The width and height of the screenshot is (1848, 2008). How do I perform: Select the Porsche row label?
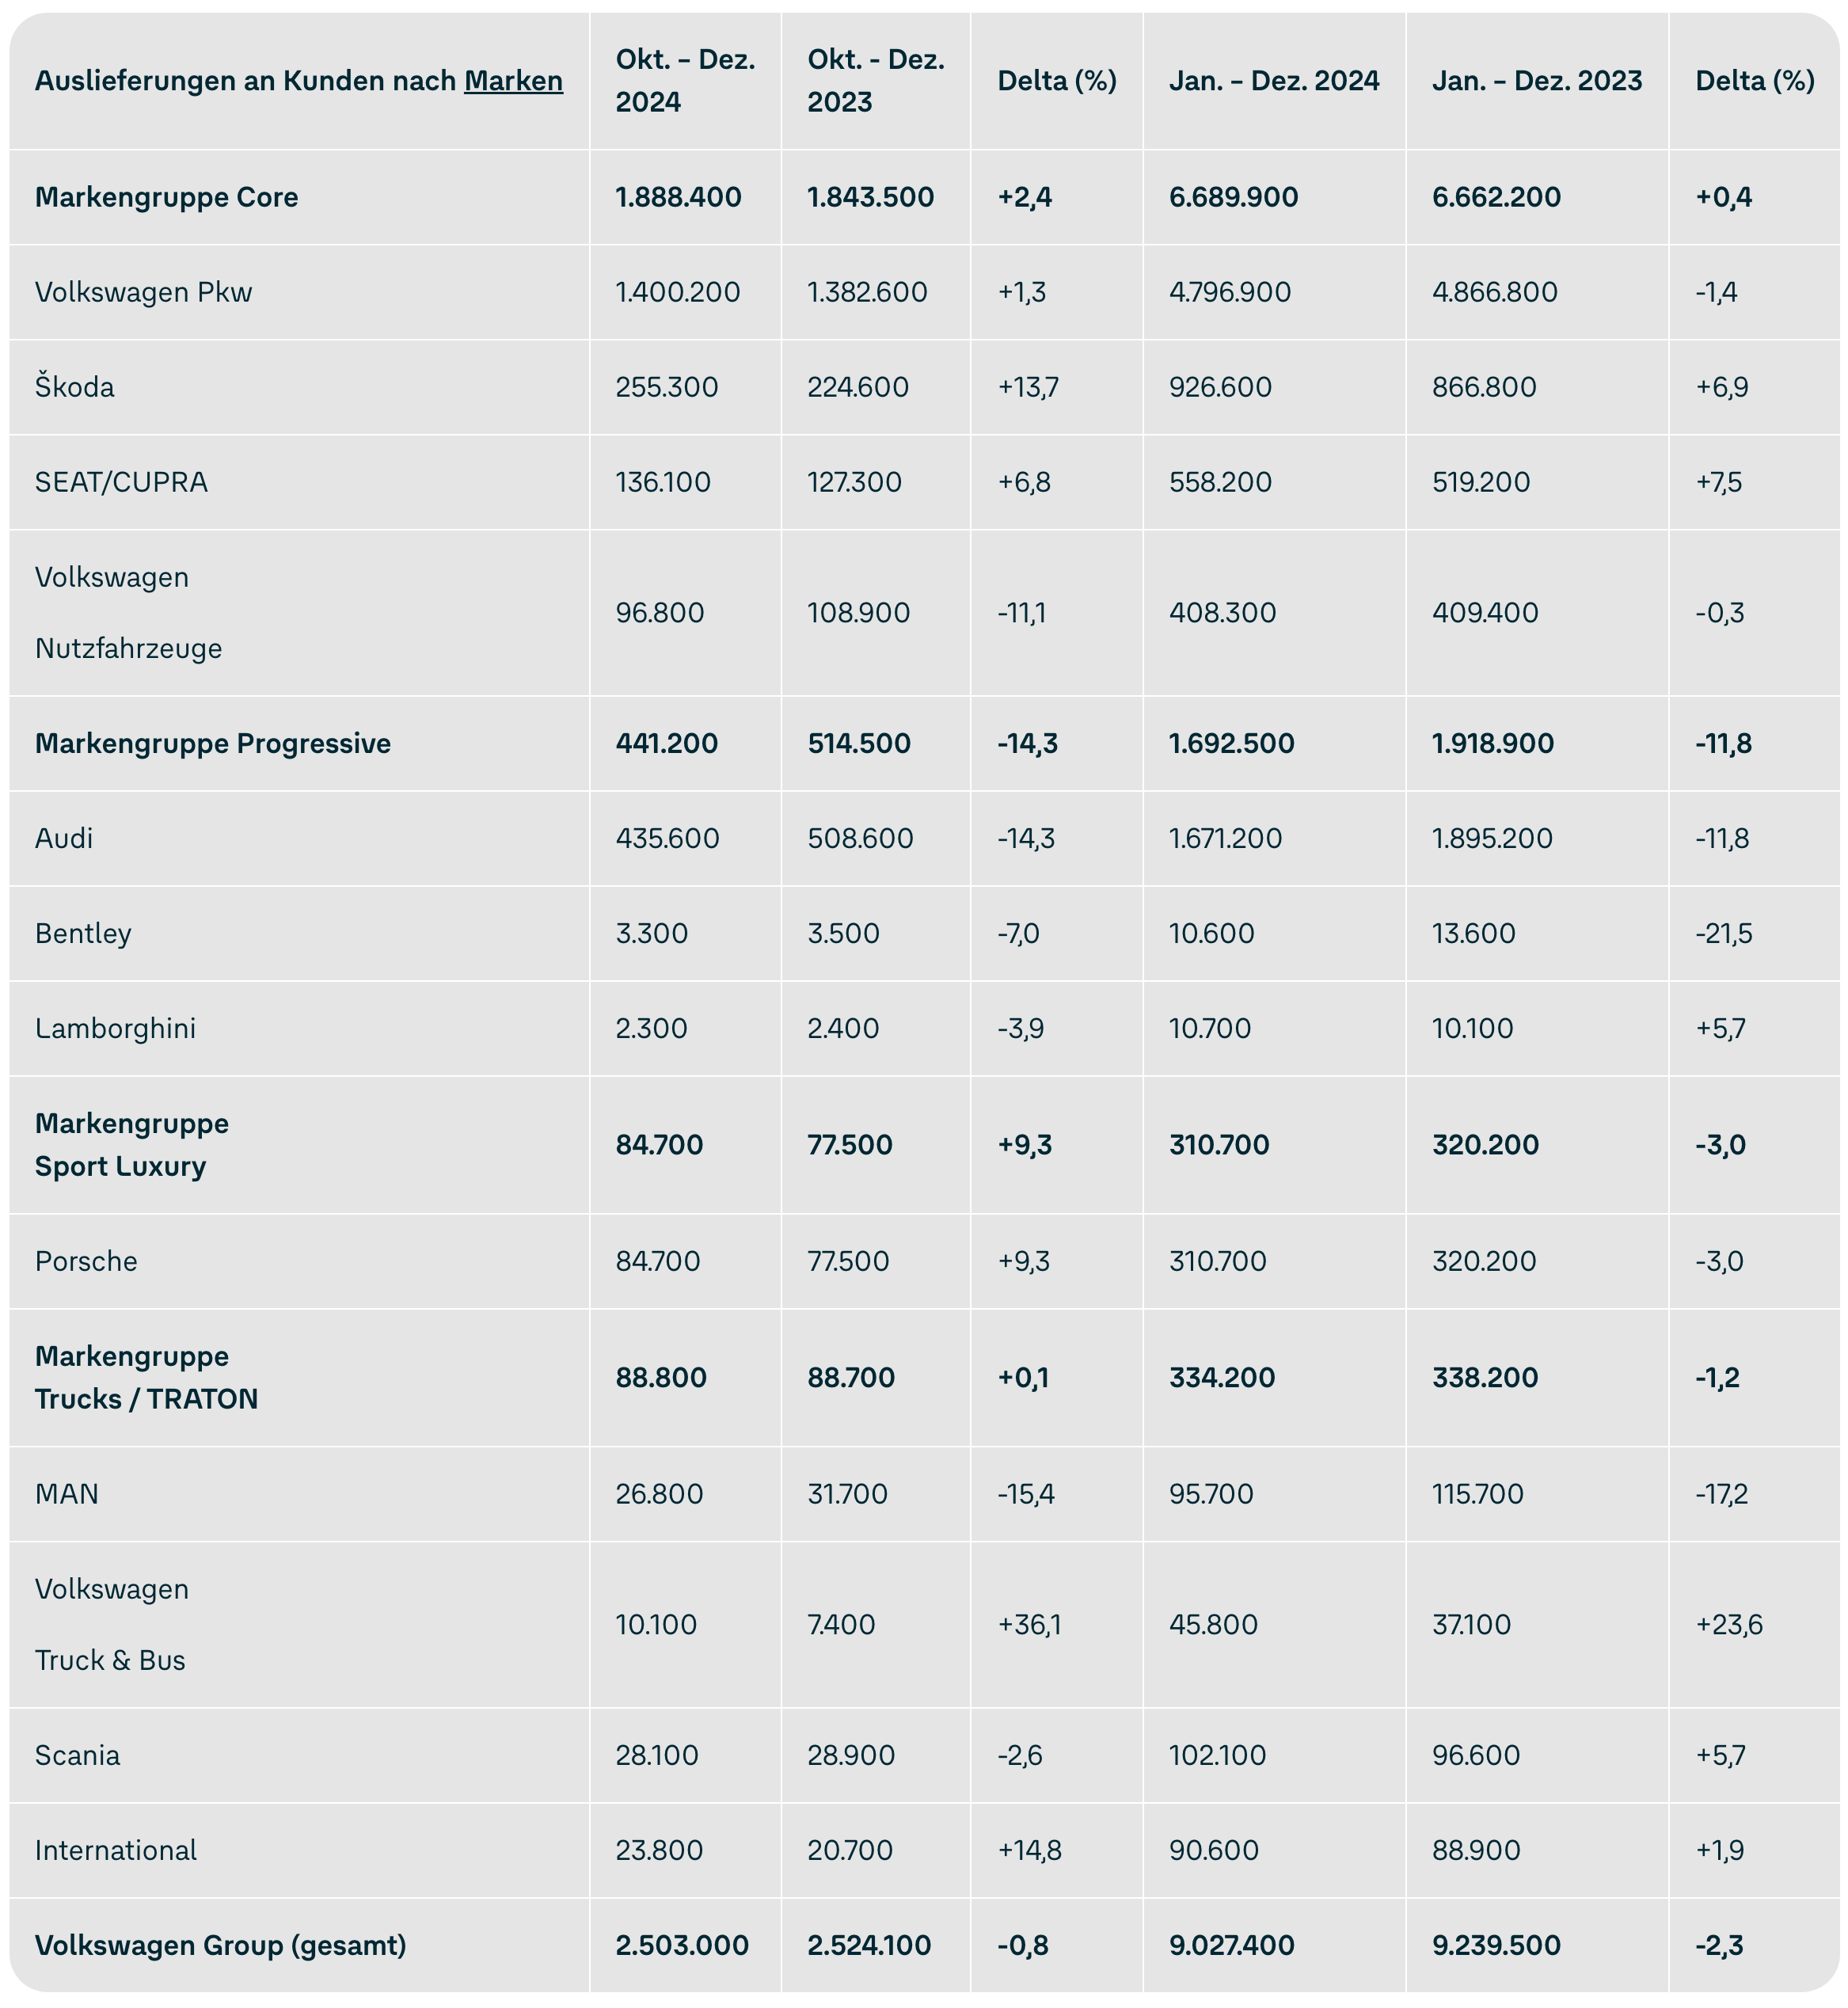(x=86, y=1261)
